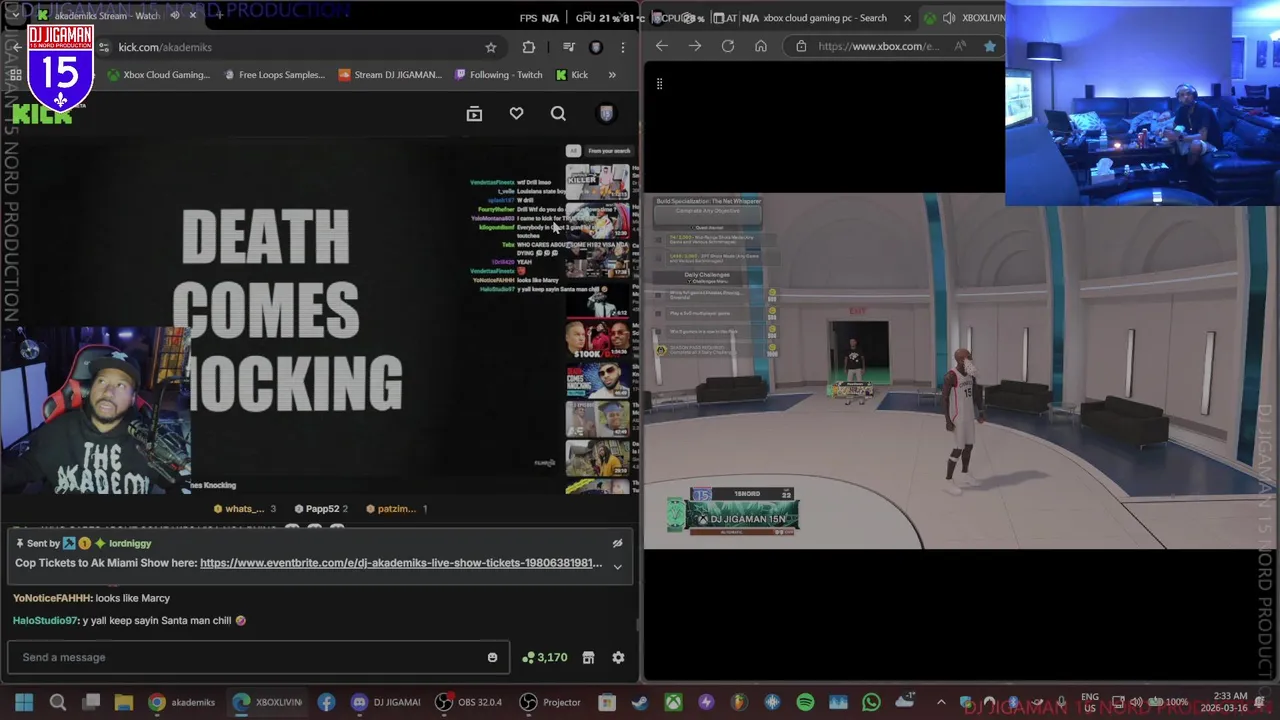Open Kick following heart icon

click(x=516, y=114)
